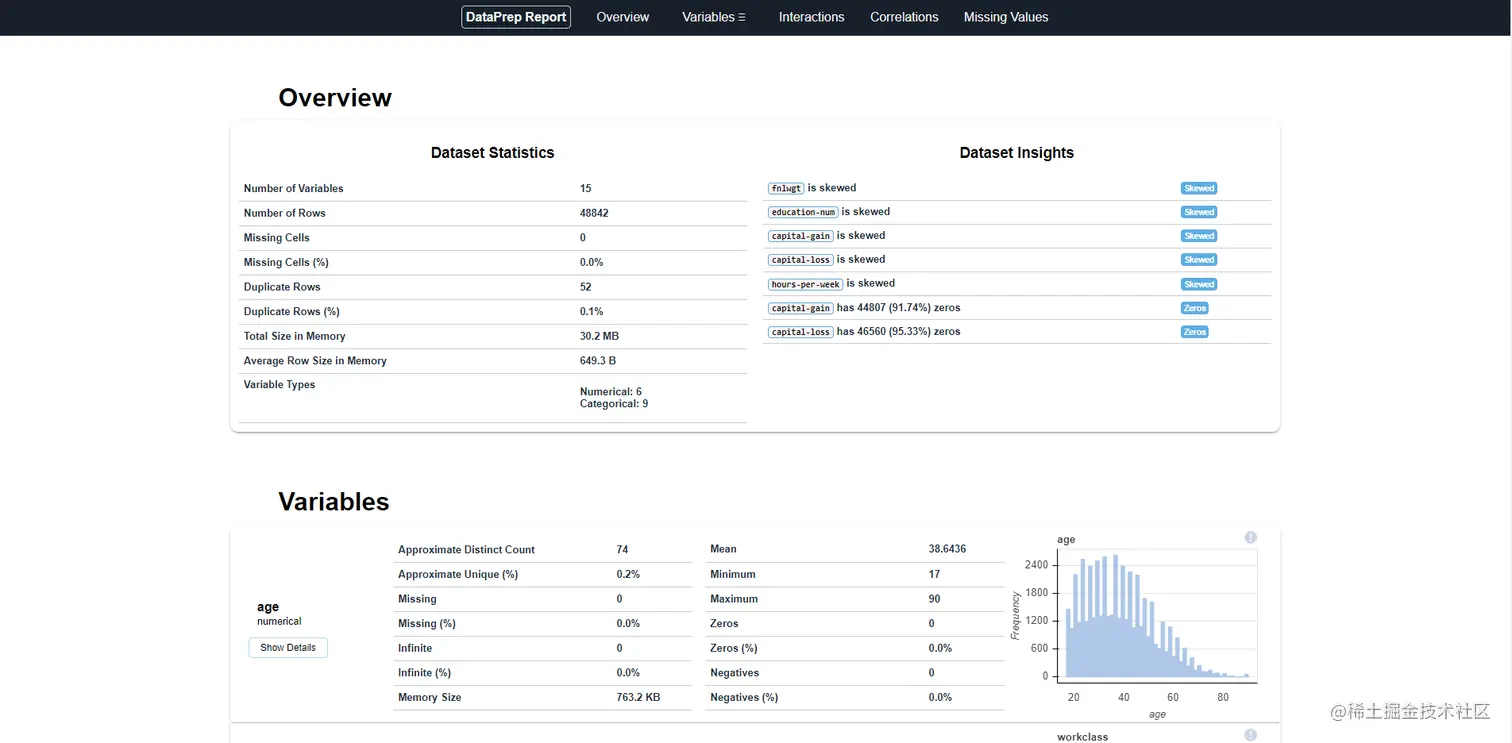The image size is (1512, 743).
Task: Click the Approximate Unique (%) value 0.2%
Action: click(628, 574)
